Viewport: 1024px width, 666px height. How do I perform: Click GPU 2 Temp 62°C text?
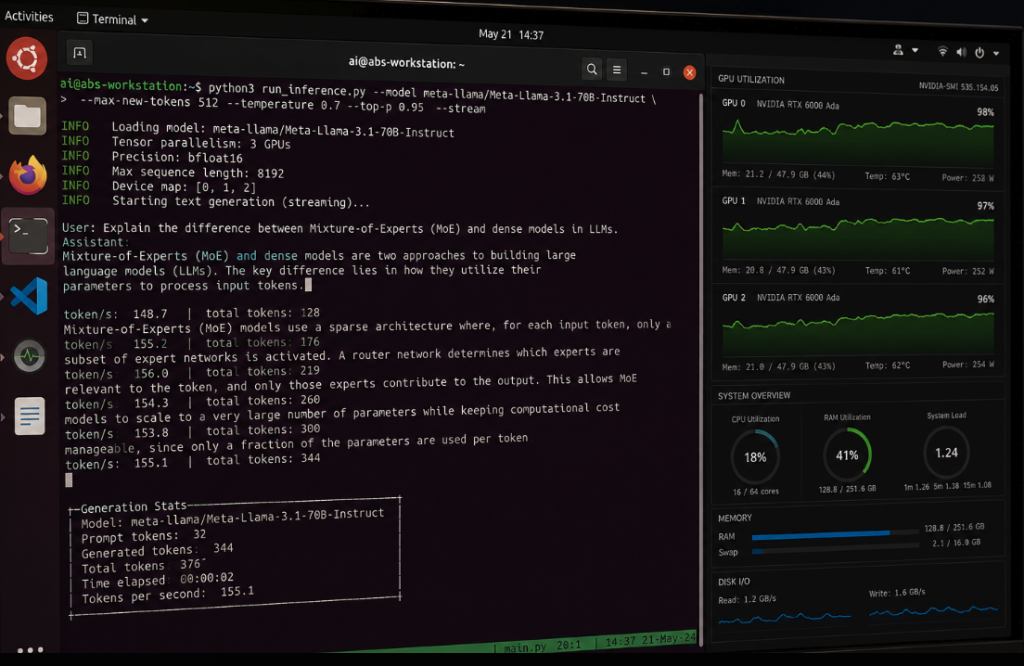pos(887,366)
